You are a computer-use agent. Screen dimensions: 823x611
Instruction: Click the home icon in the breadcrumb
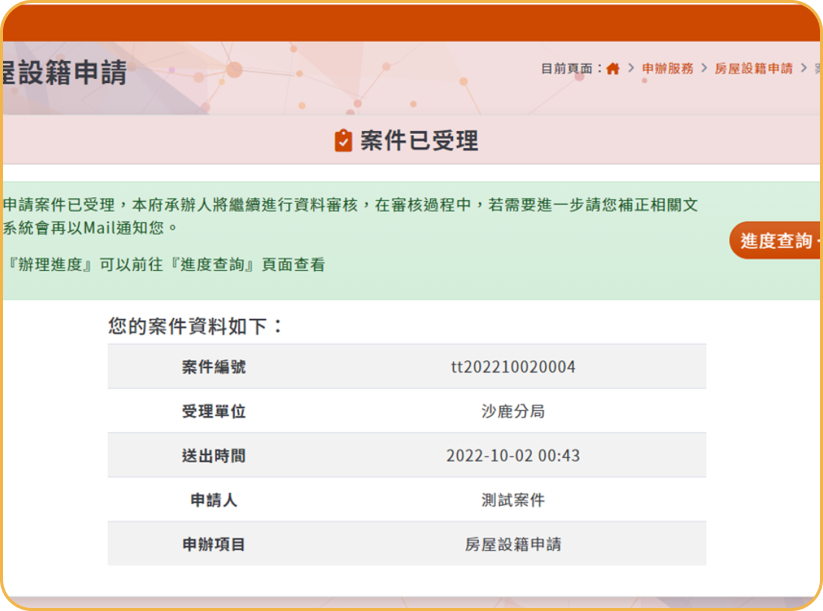613,69
